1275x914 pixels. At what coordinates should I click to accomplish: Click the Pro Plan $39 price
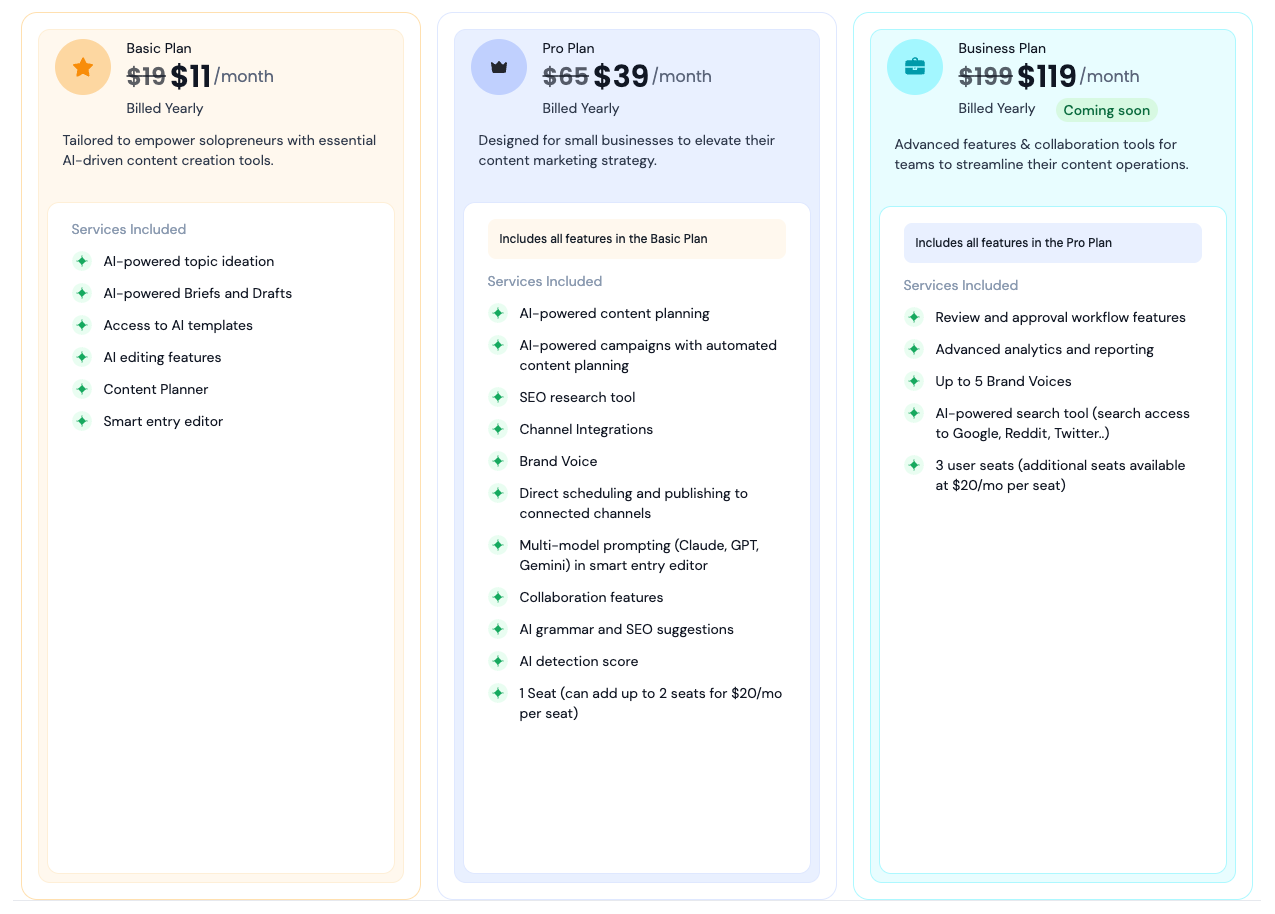[x=621, y=76]
